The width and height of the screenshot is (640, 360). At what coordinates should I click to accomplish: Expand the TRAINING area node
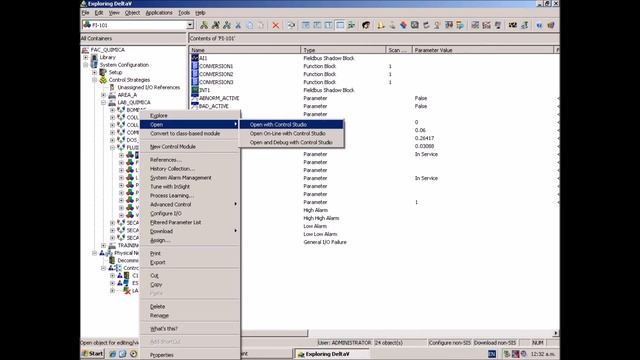coord(104,245)
